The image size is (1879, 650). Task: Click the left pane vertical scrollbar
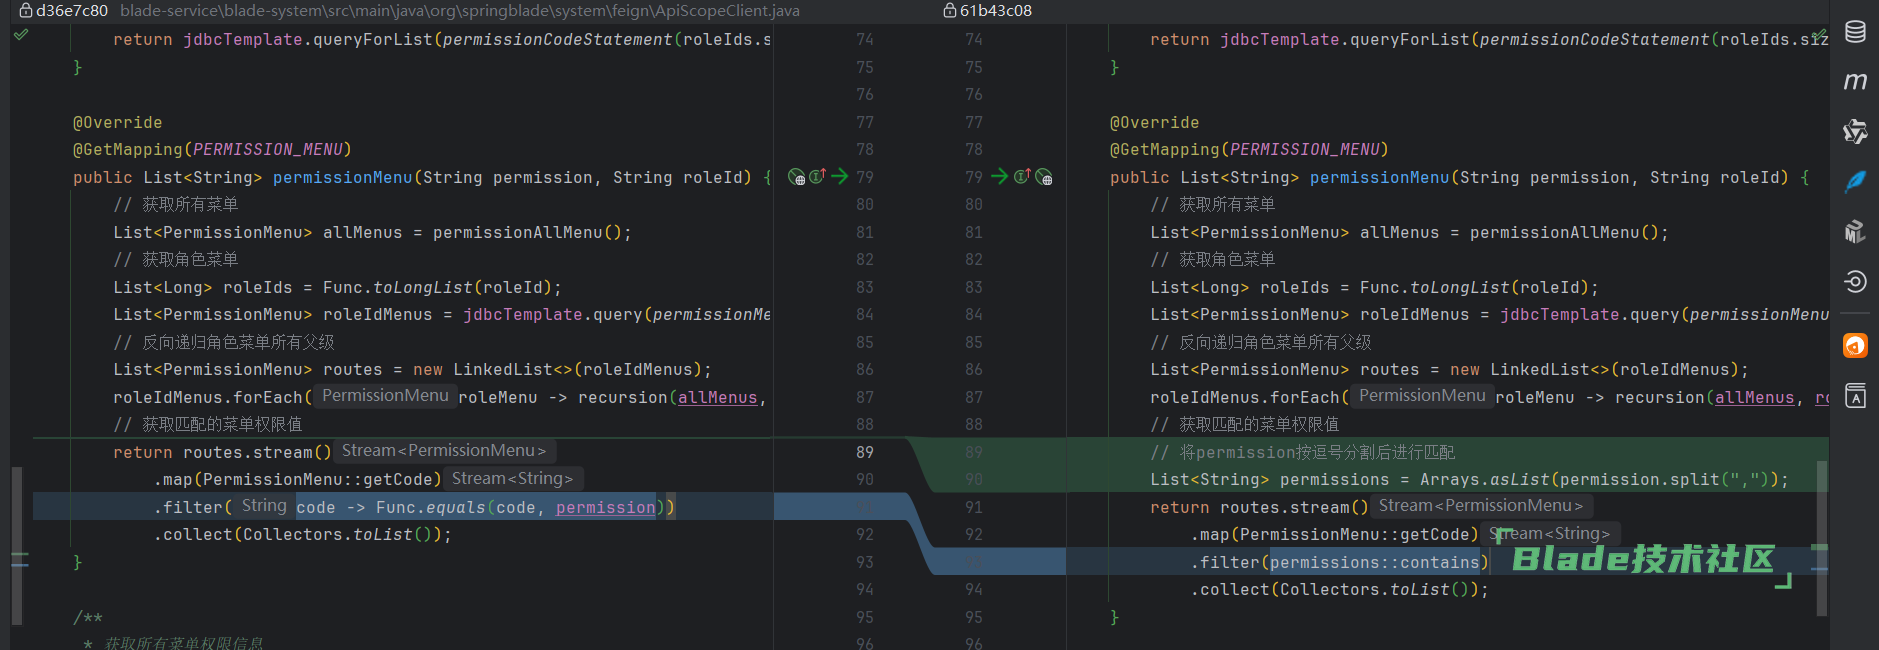[17, 544]
